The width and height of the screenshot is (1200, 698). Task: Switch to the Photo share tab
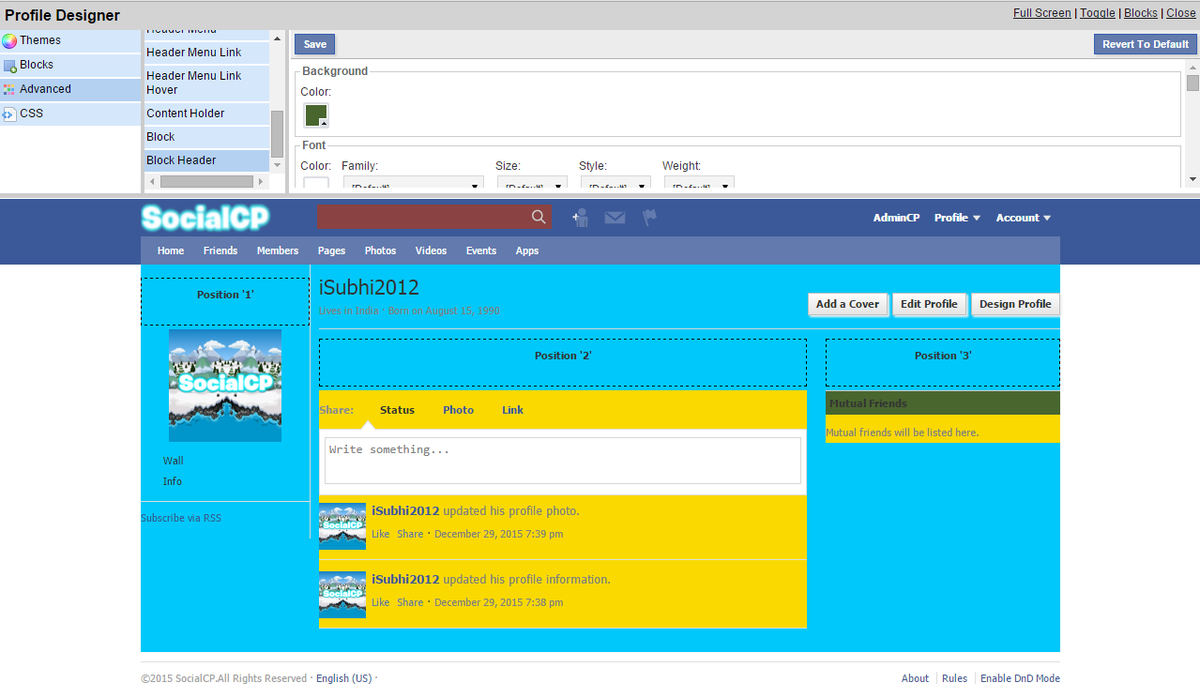coord(458,409)
